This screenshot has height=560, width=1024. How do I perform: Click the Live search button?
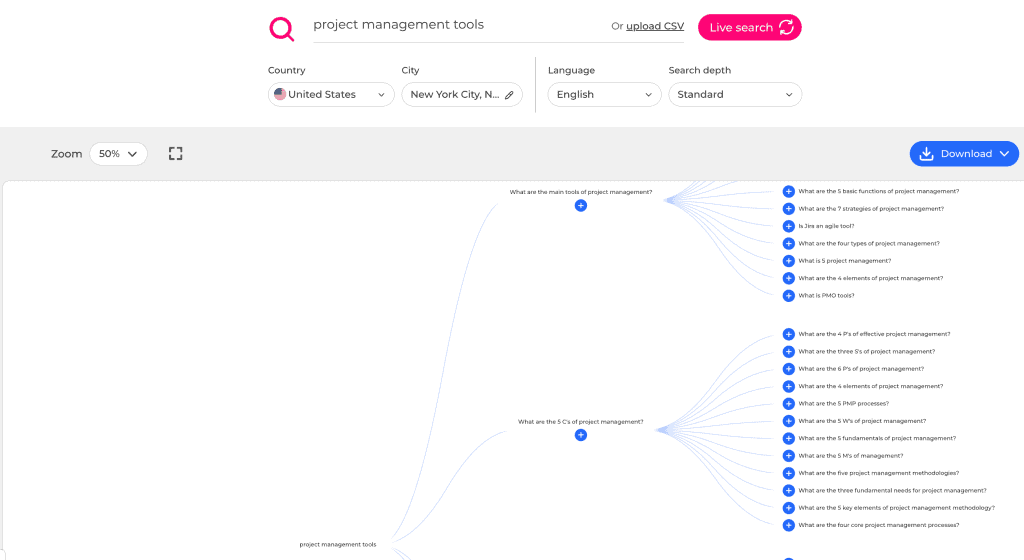750,28
